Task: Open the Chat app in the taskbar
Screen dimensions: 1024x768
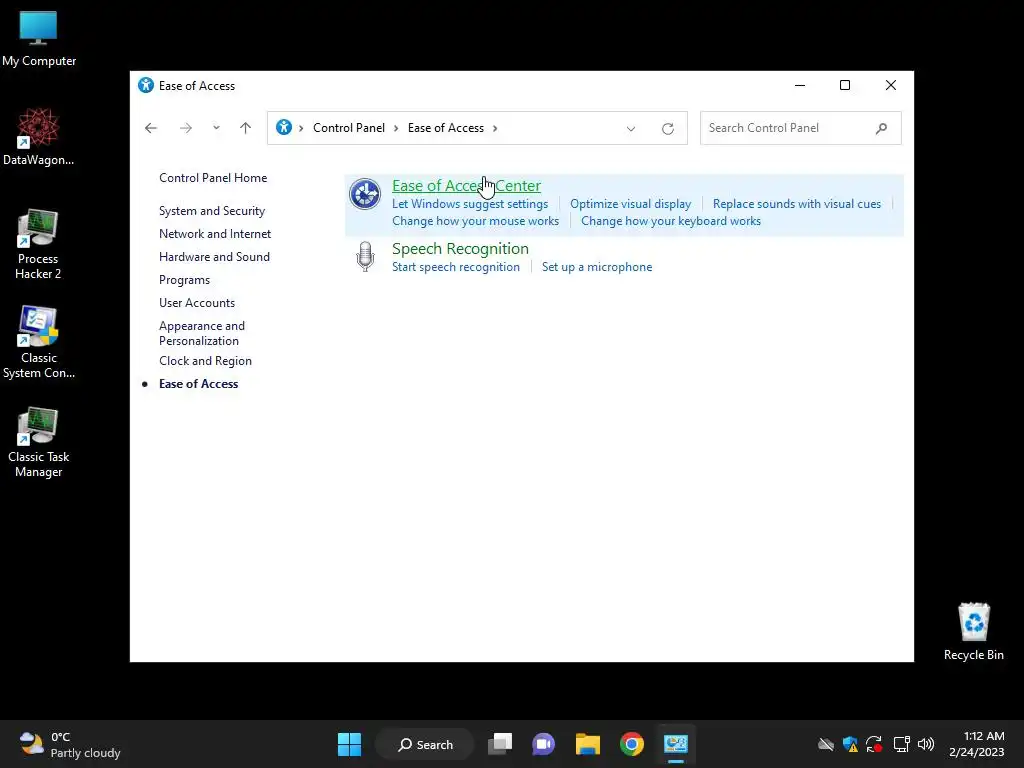Action: [543, 744]
